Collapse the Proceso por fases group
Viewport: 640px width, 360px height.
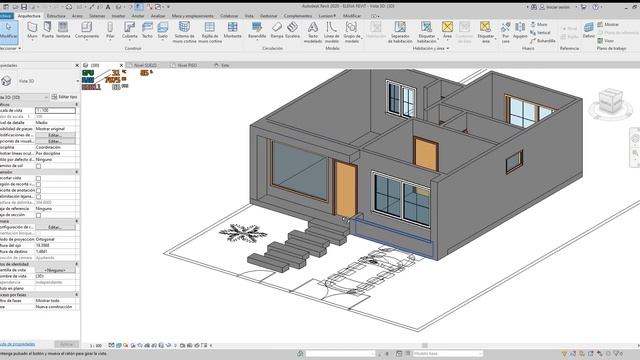click(x=77, y=294)
